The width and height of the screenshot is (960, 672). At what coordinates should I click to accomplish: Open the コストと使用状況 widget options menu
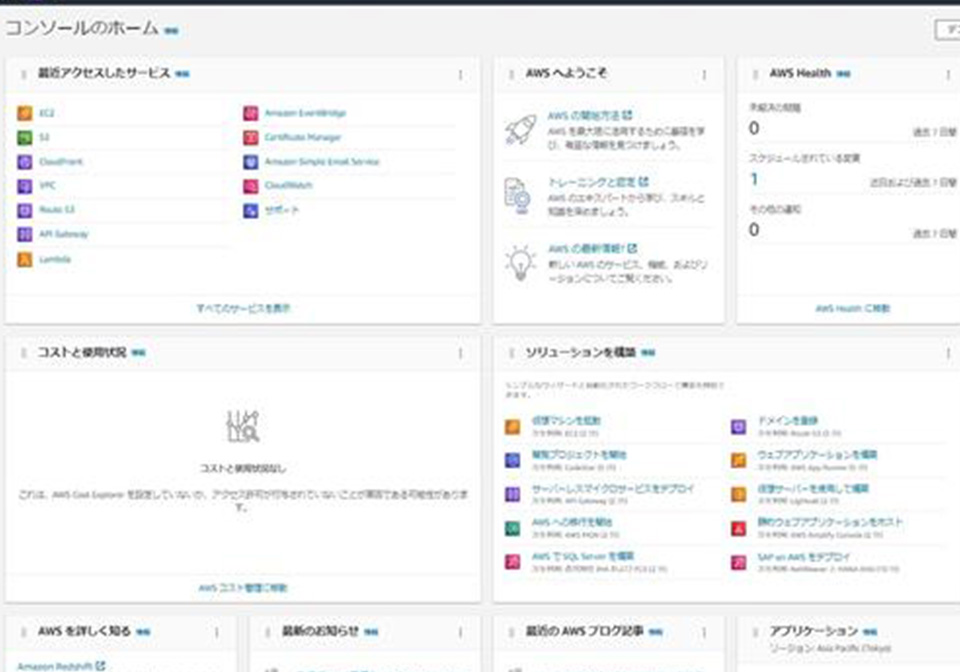pyautogui.click(x=460, y=353)
